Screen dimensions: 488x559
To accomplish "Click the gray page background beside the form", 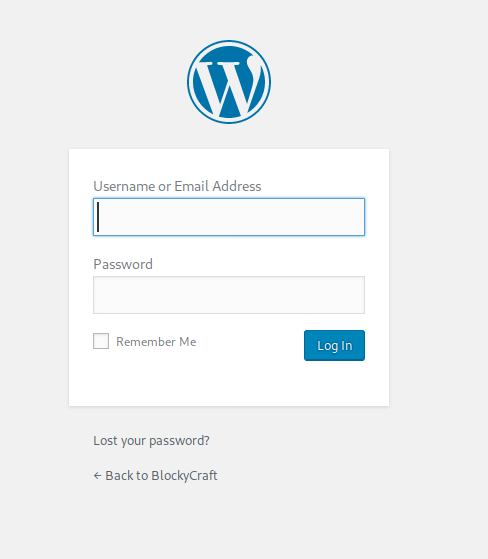I will point(438,278).
